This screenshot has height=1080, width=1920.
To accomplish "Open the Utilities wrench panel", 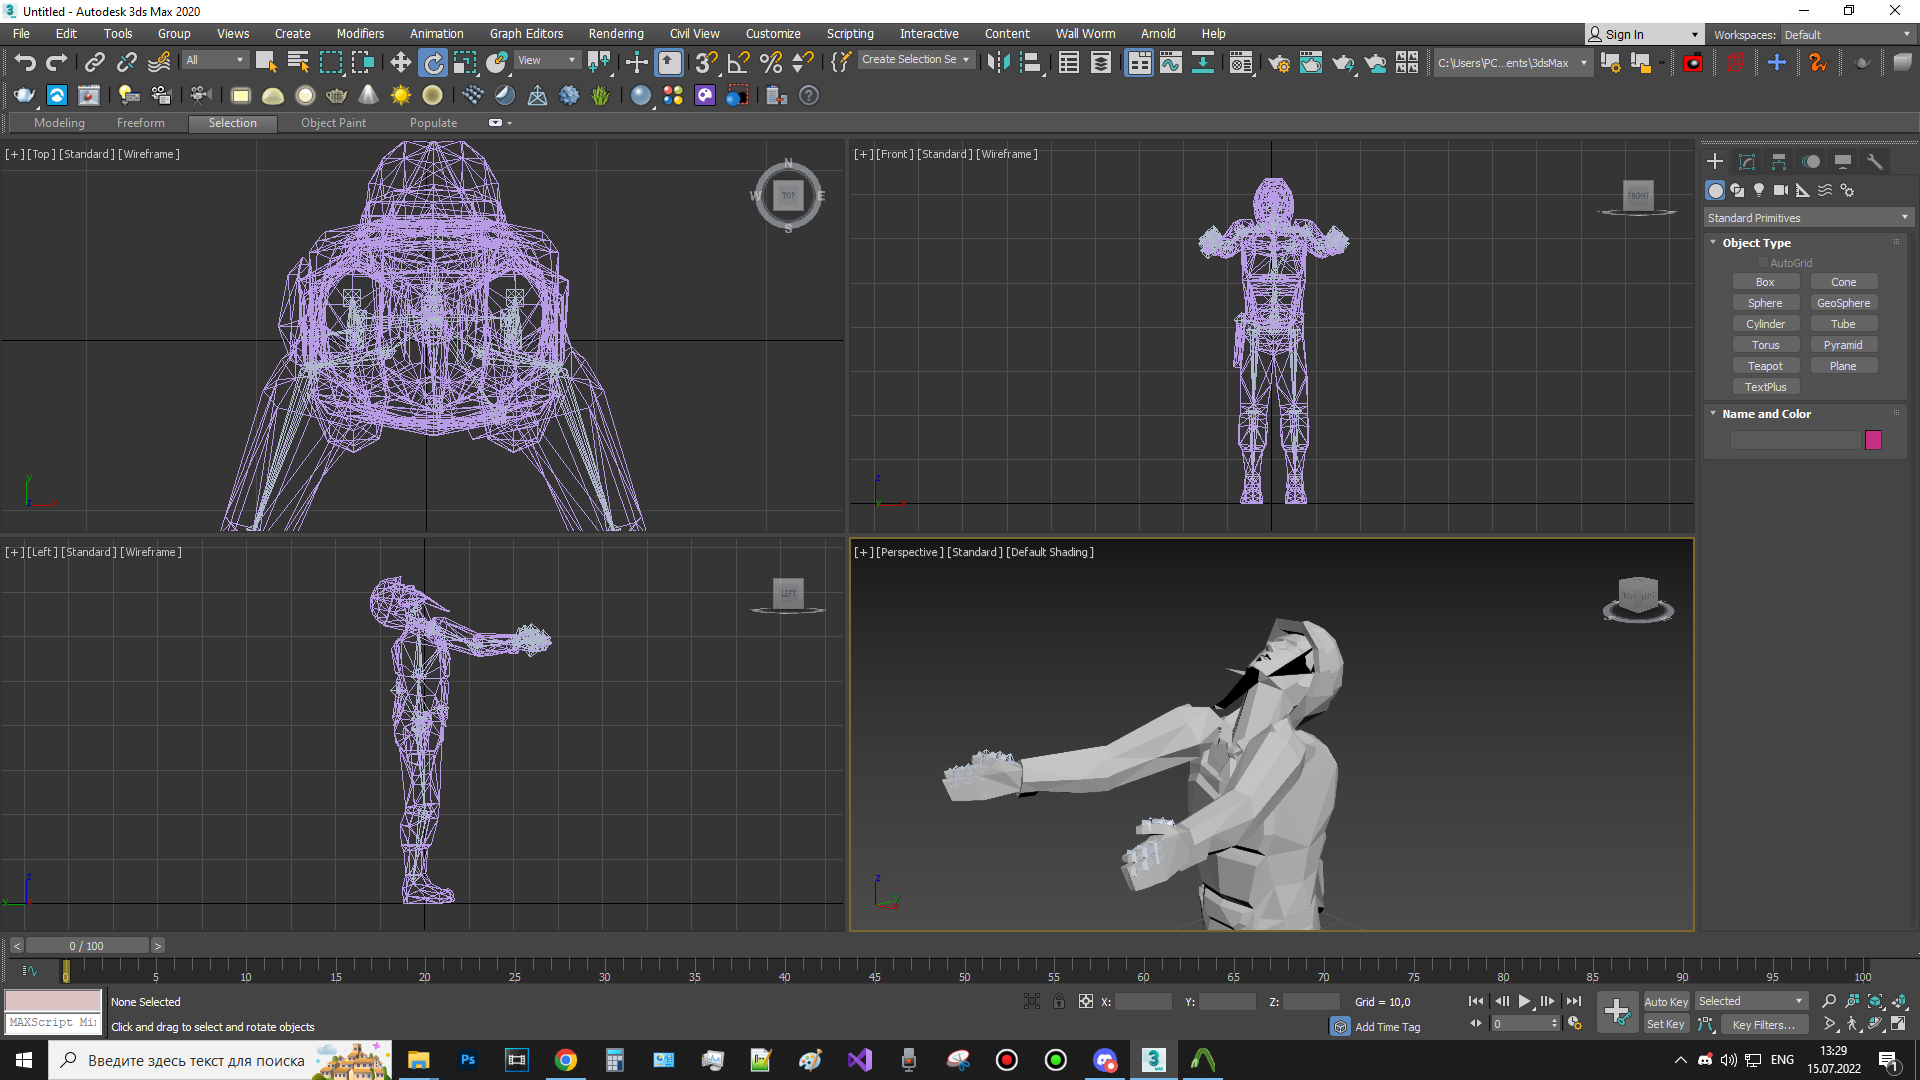I will [1875, 162].
